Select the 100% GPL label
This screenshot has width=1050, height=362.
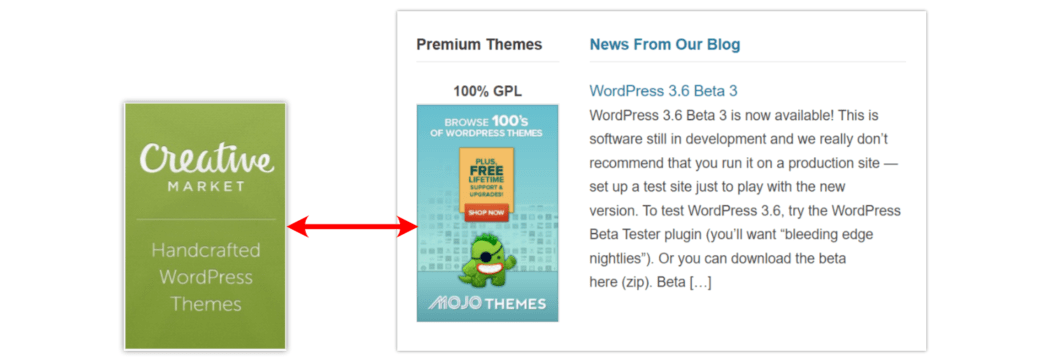[487, 92]
